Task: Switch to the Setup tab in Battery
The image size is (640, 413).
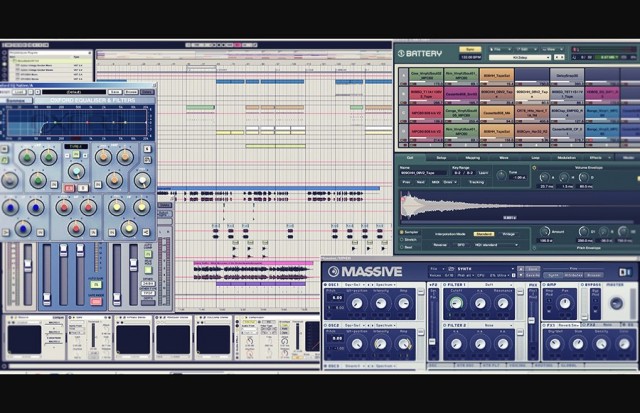Action: pyautogui.click(x=441, y=157)
